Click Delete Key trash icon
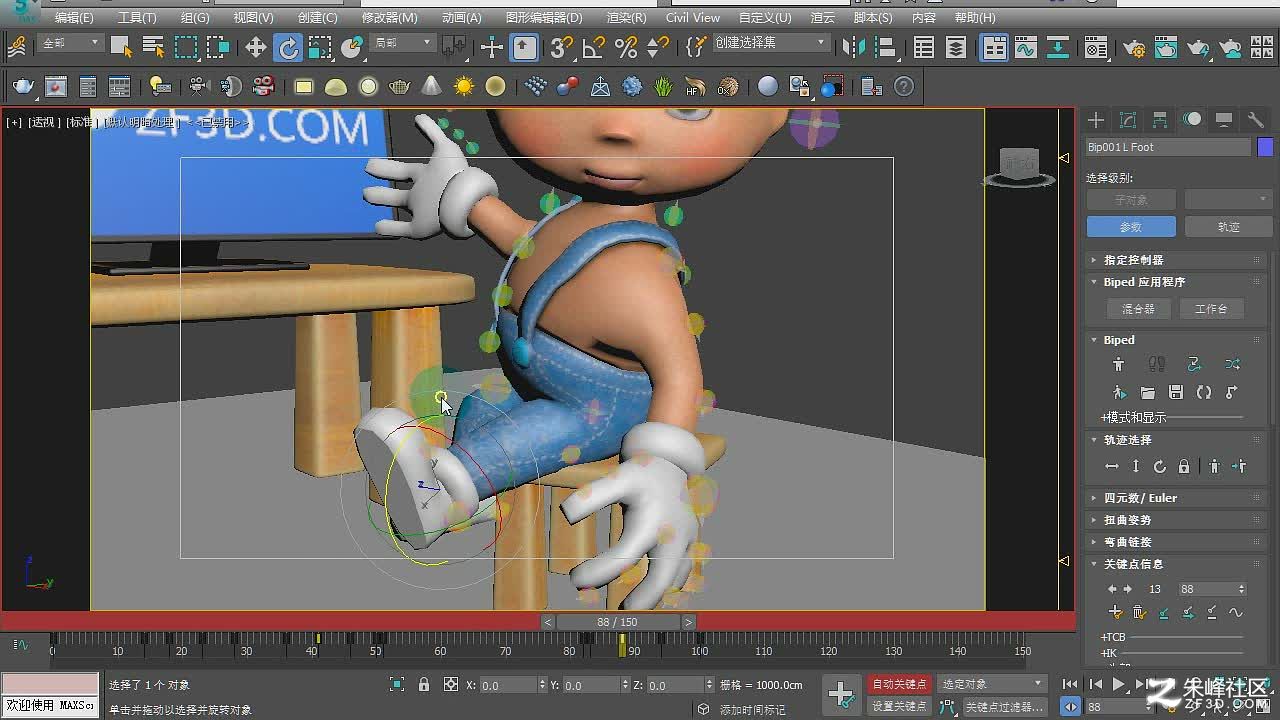The width and height of the screenshot is (1280, 720). [x=1139, y=612]
